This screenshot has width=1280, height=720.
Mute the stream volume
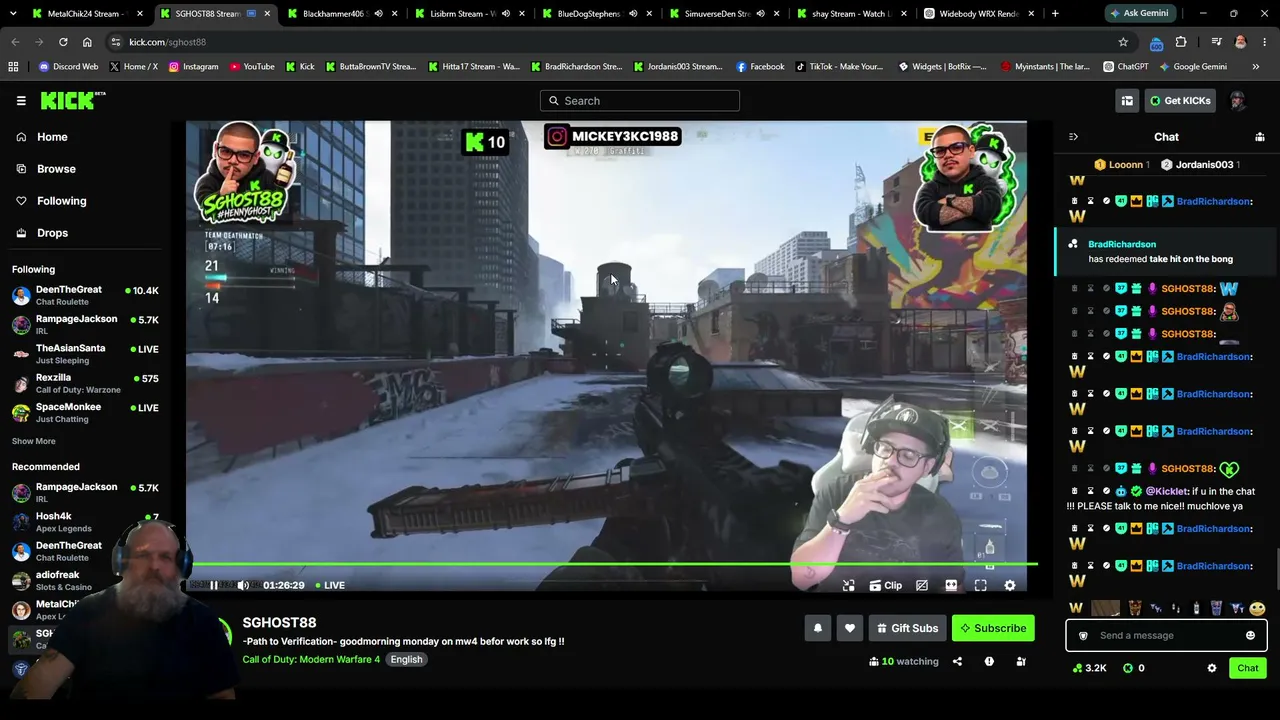pyautogui.click(x=242, y=585)
